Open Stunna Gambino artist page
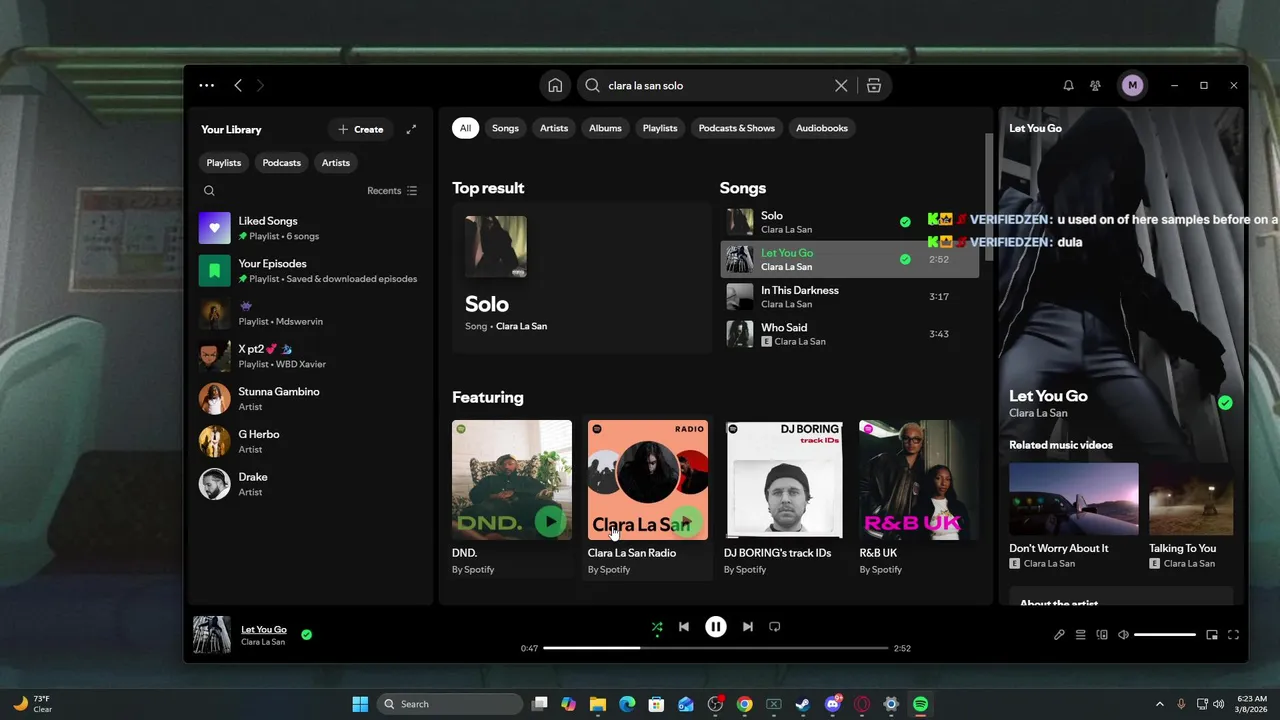The width and height of the screenshot is (1280, 720). [311, 399]
